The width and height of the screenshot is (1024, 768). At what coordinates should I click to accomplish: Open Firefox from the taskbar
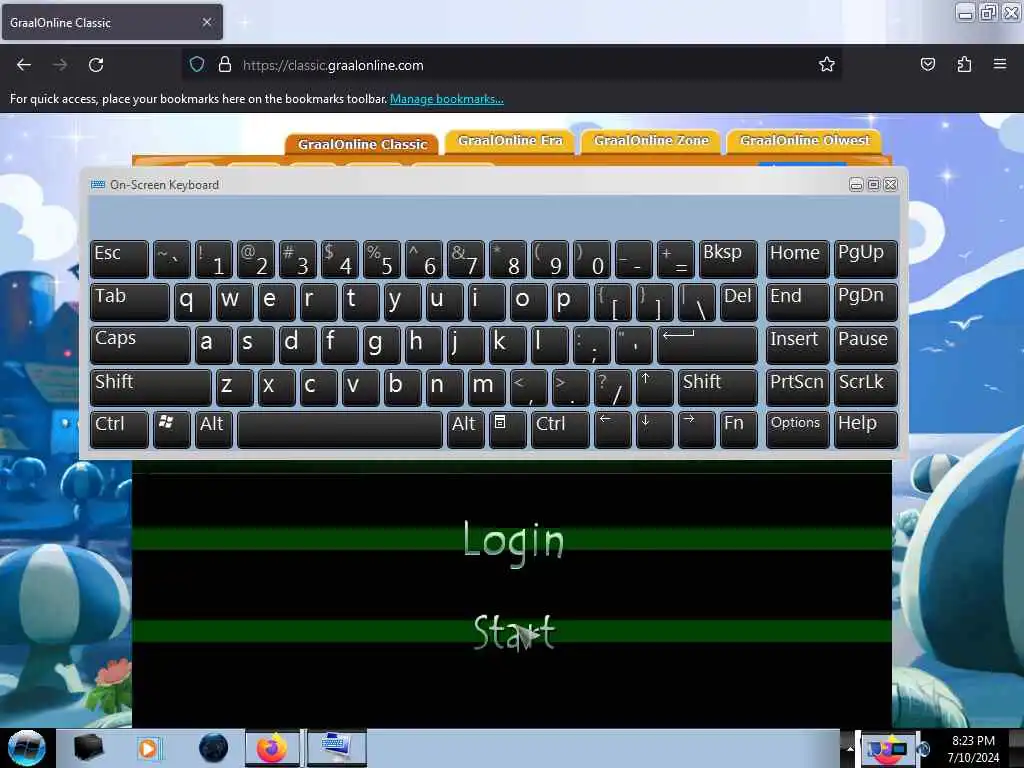pos(272,748)
